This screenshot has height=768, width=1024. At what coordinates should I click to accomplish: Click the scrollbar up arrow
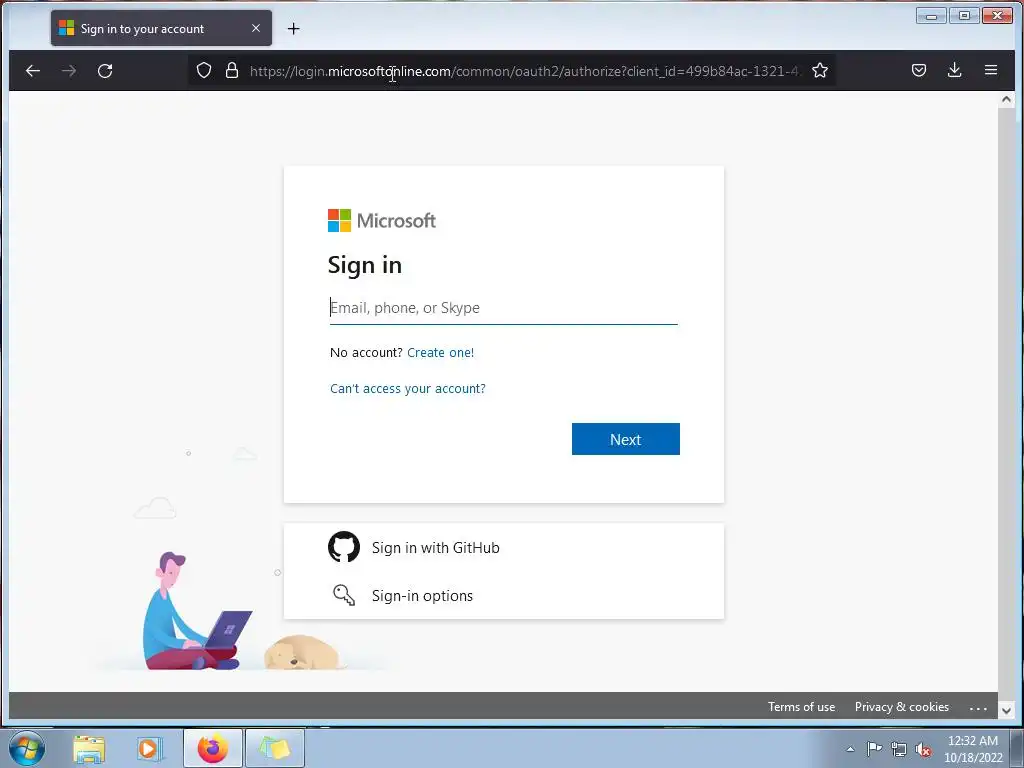click(x=1006, y=100)
